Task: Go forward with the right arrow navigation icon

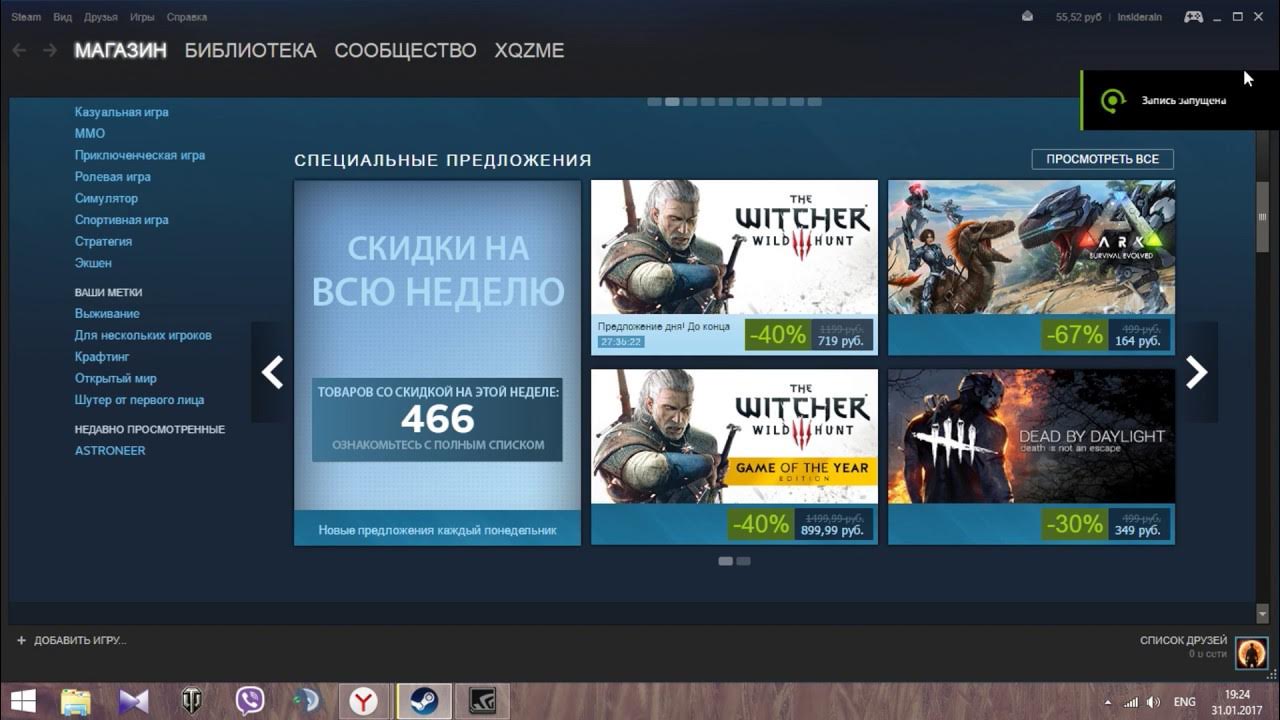Action: coord(49,50)
